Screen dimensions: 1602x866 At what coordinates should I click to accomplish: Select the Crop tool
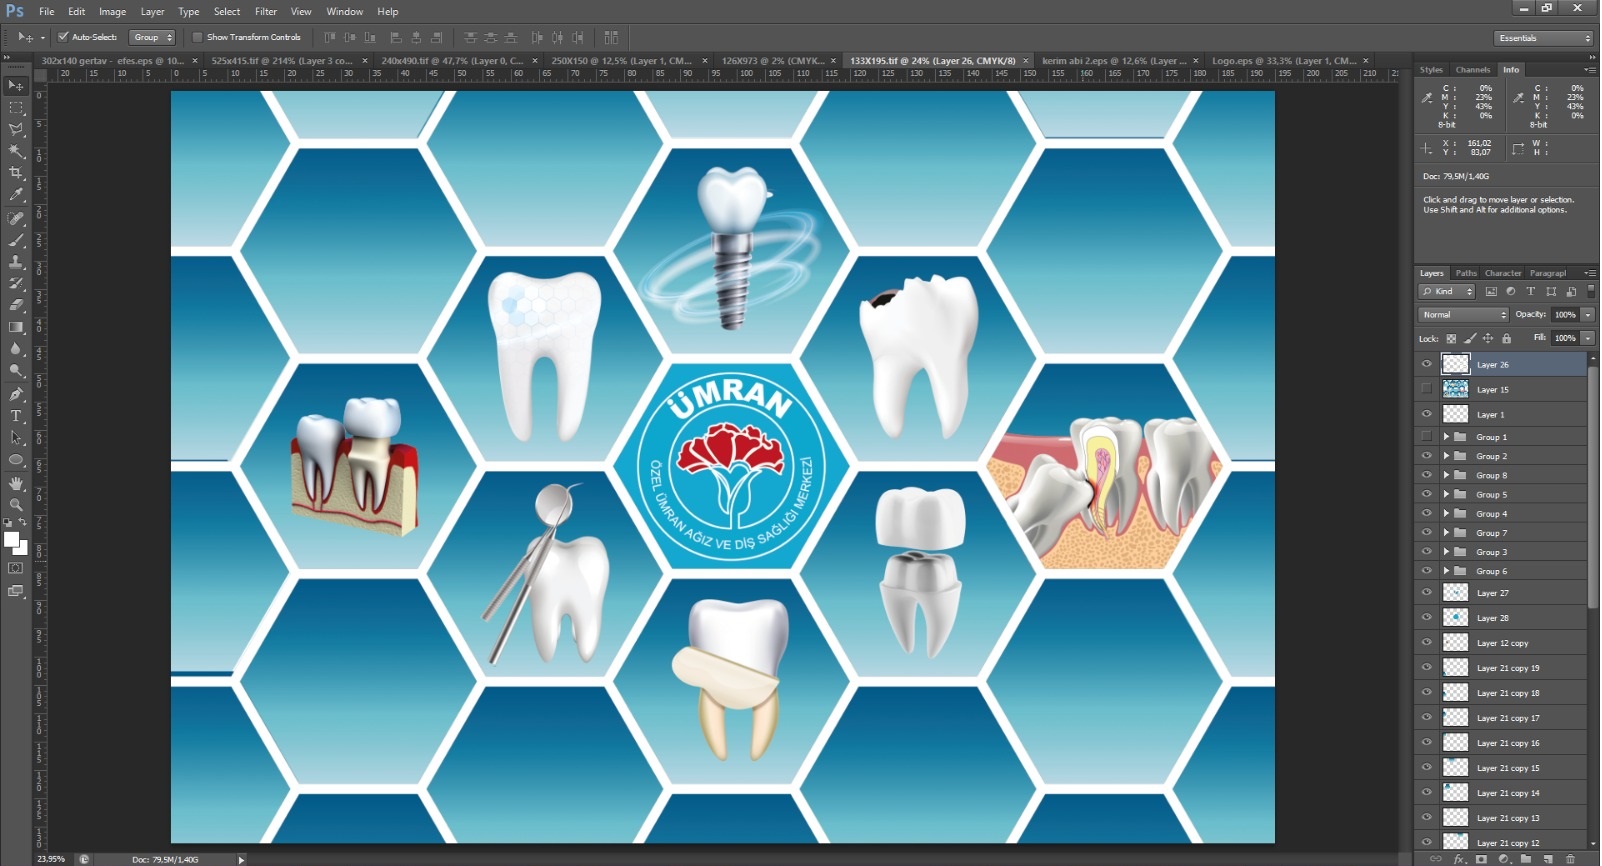click(x=16, y=173)
